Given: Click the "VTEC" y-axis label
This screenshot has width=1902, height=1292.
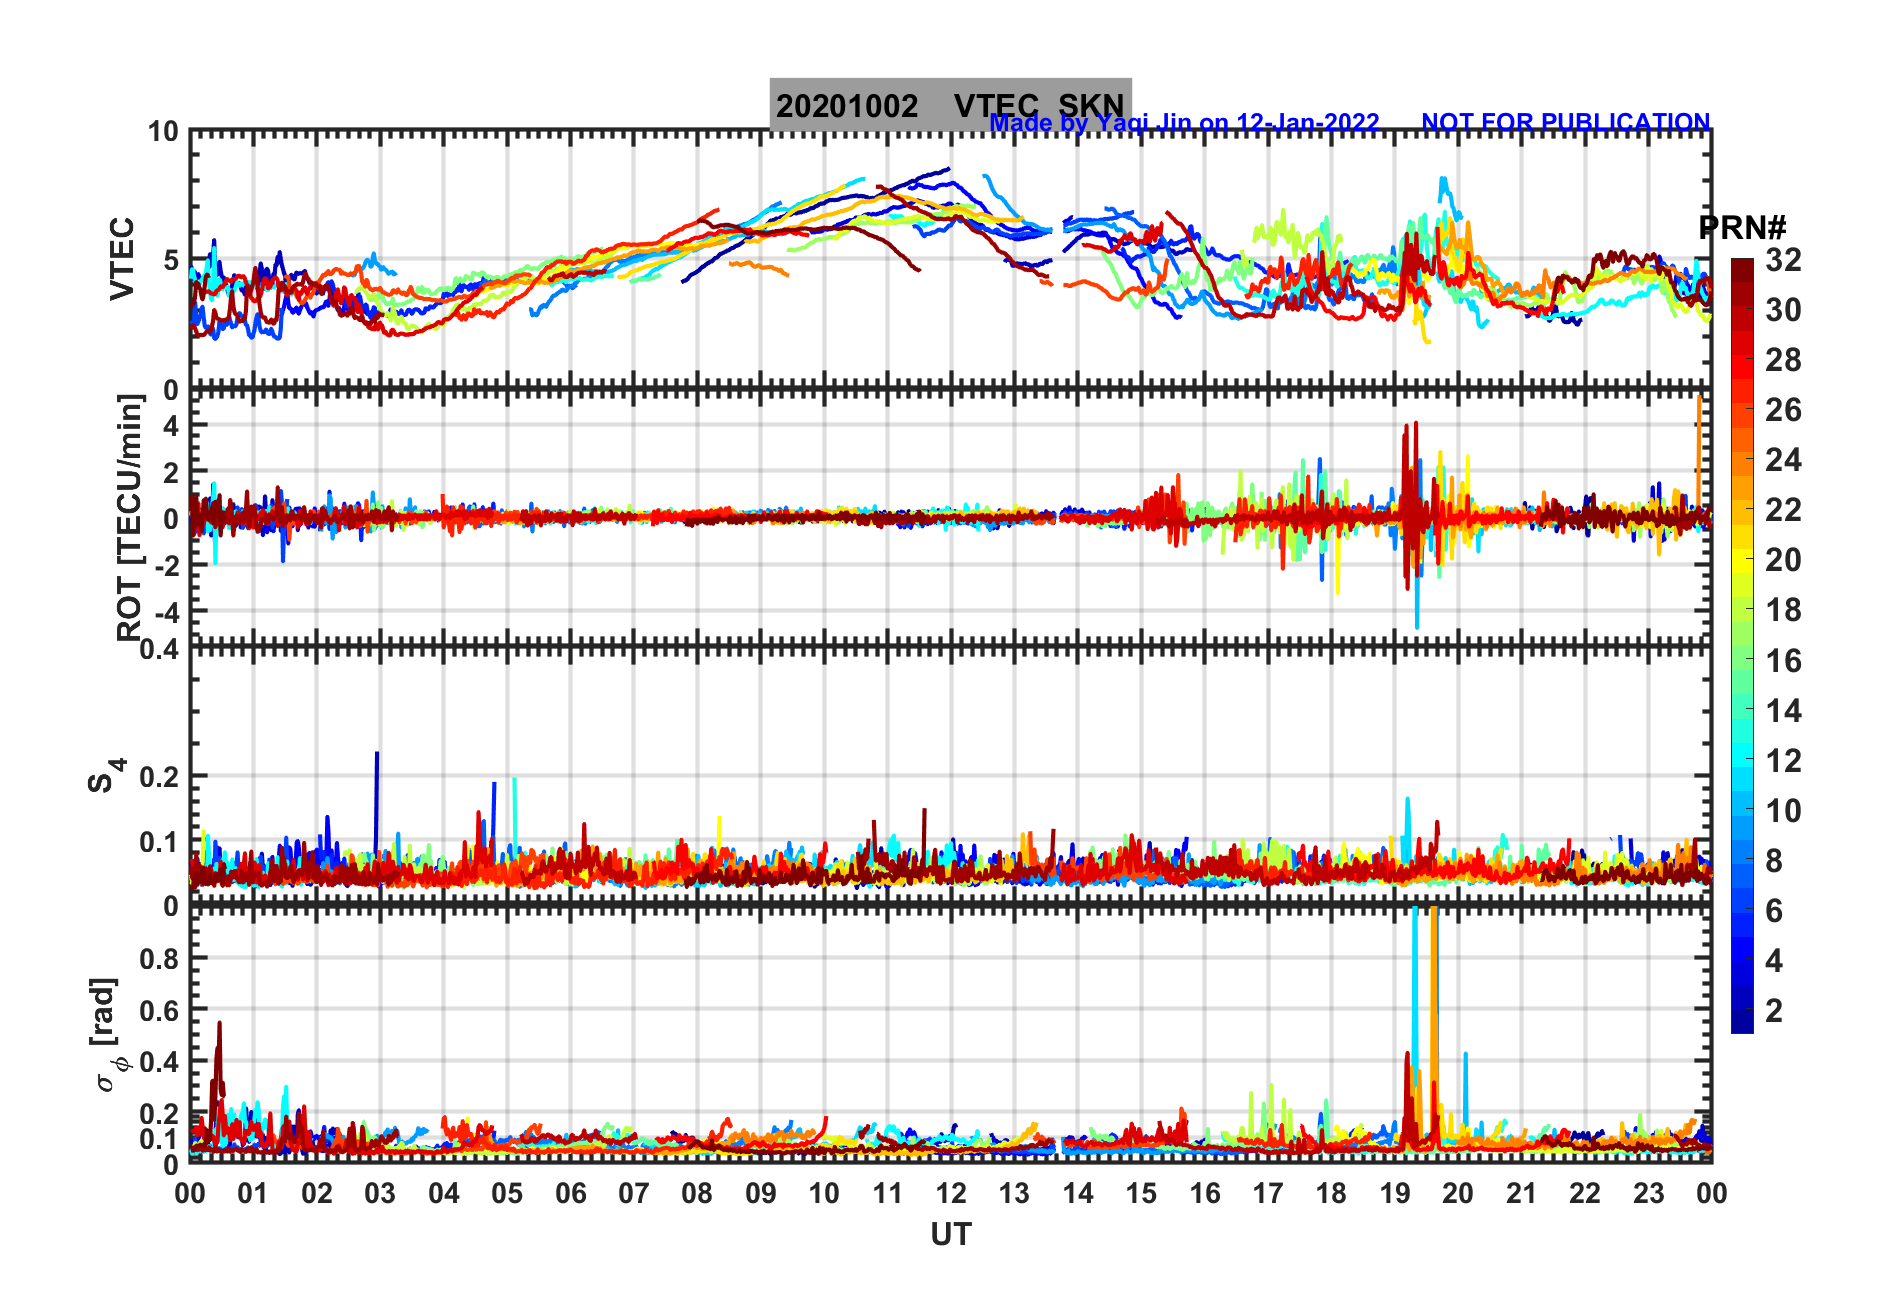Looking at the screenshot, I should pyautogui.click(x=121, y=259).
